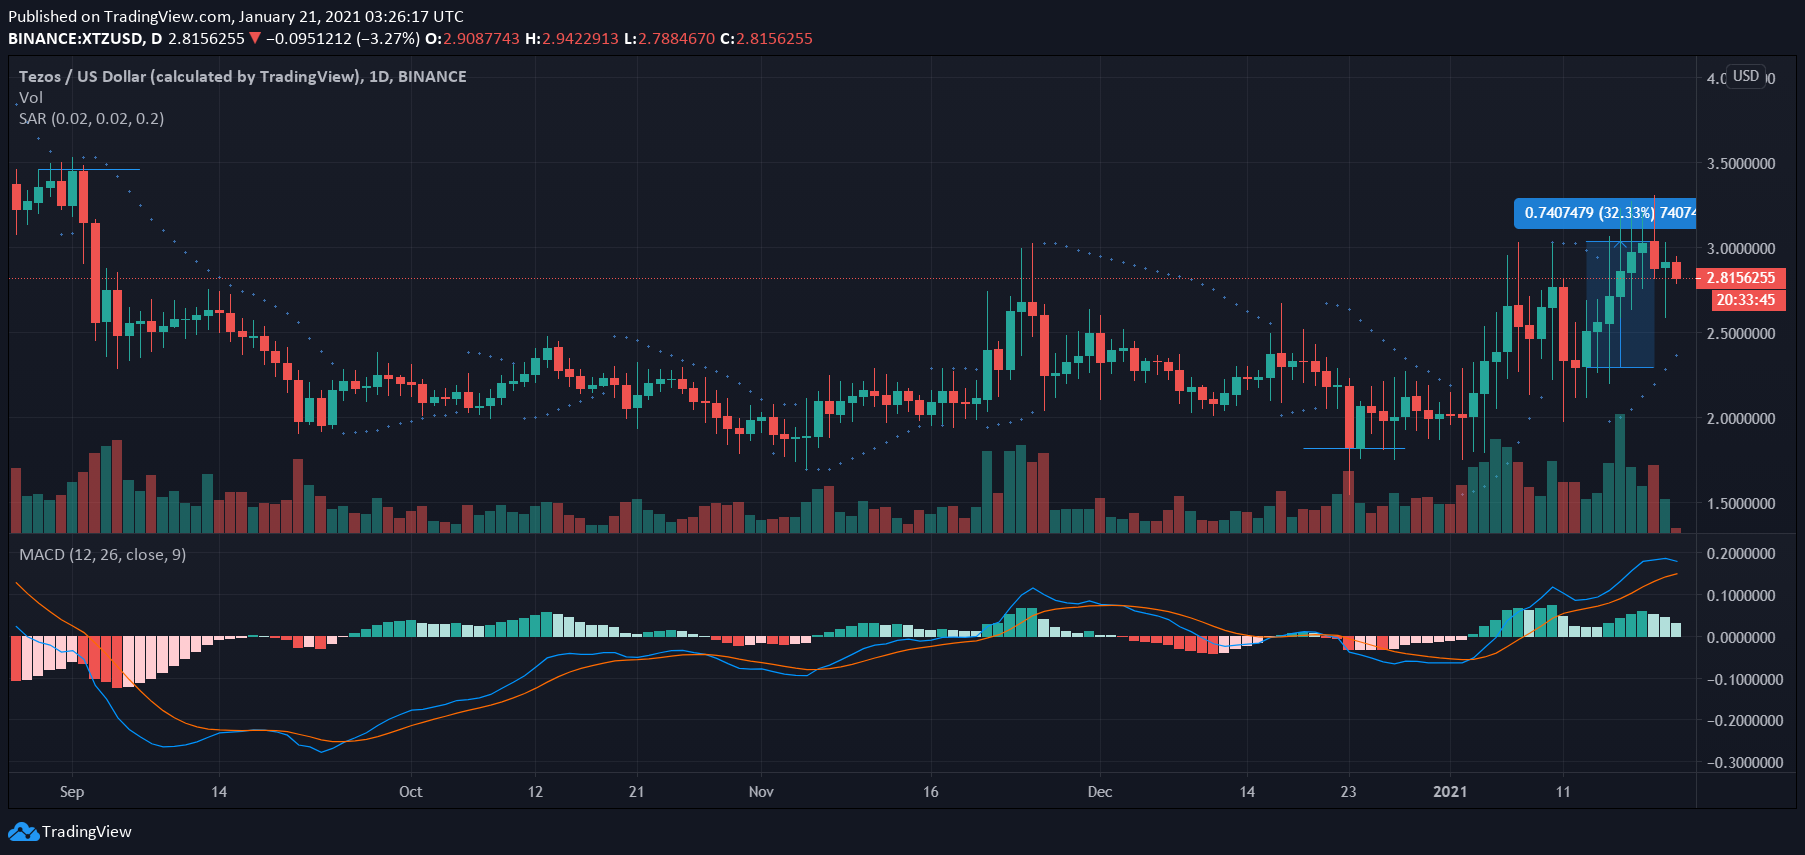
Task: Click the 0.0000000 MACD axis label
Action: [1741, 637]
